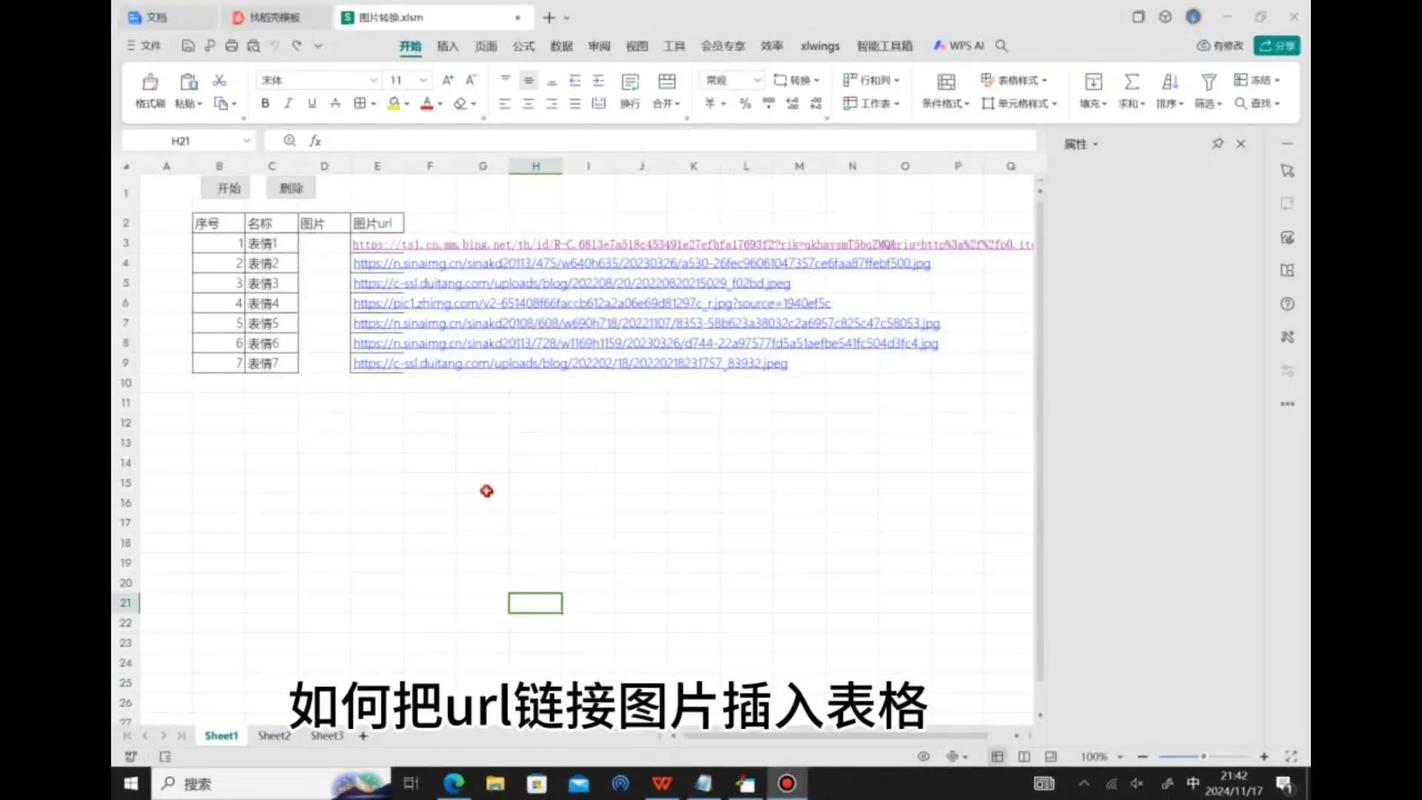Open the font size dropdown
The height and width of the screenshot is (800, 1422).
tap(421, 80)
